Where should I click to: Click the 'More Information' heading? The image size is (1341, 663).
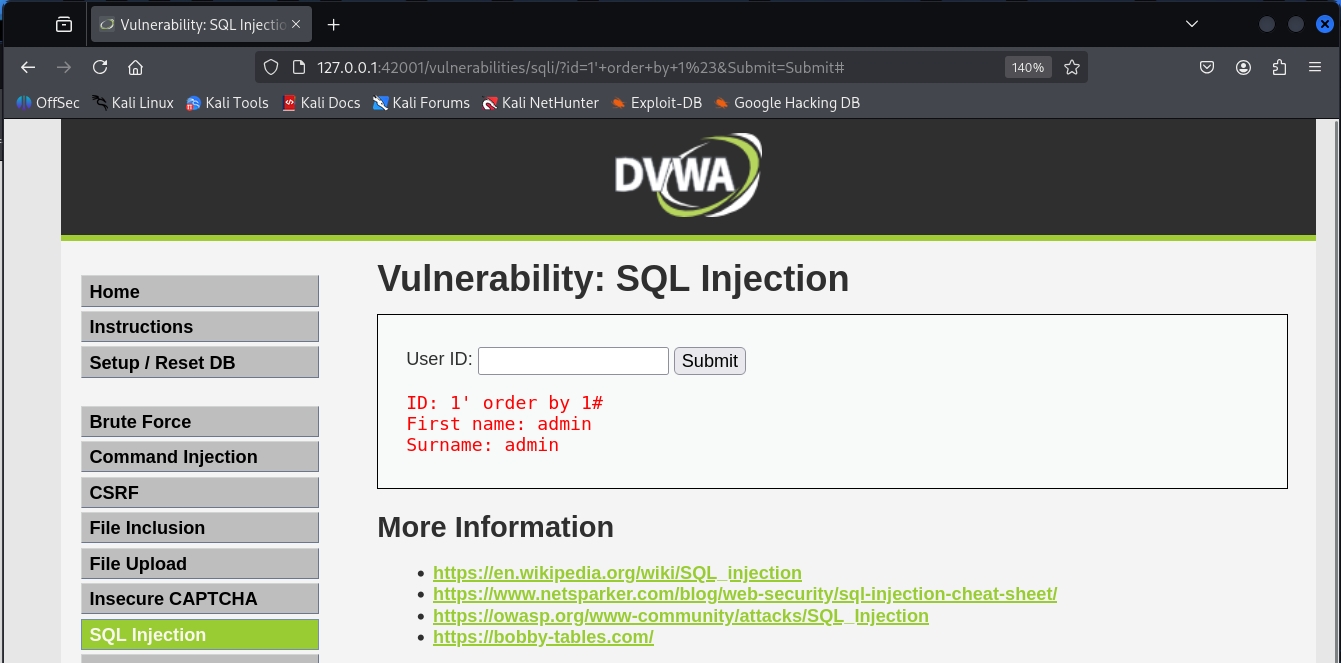(x=495, y=527)
